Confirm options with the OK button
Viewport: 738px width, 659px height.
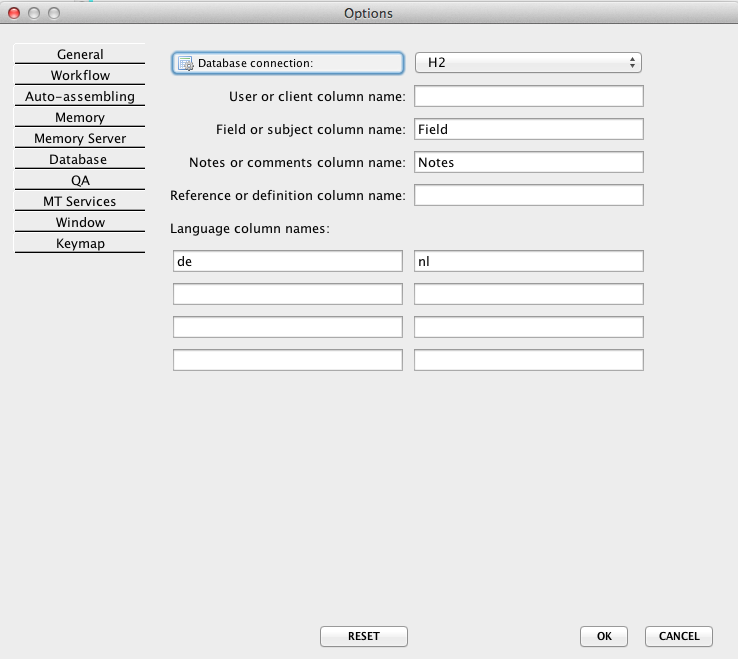coord(604,636)
